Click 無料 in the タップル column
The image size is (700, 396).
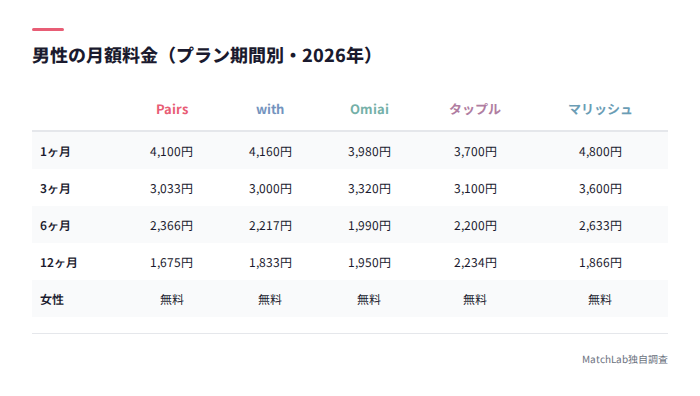(475, 300)
